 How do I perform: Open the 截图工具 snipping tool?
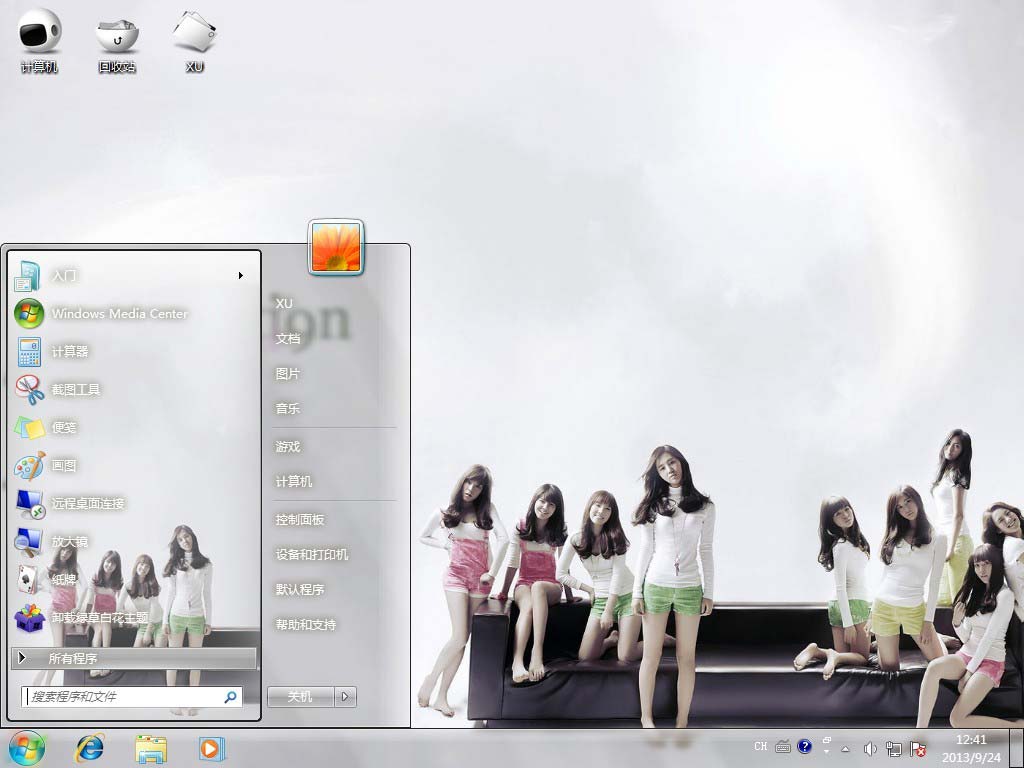(x=76, y=390)
